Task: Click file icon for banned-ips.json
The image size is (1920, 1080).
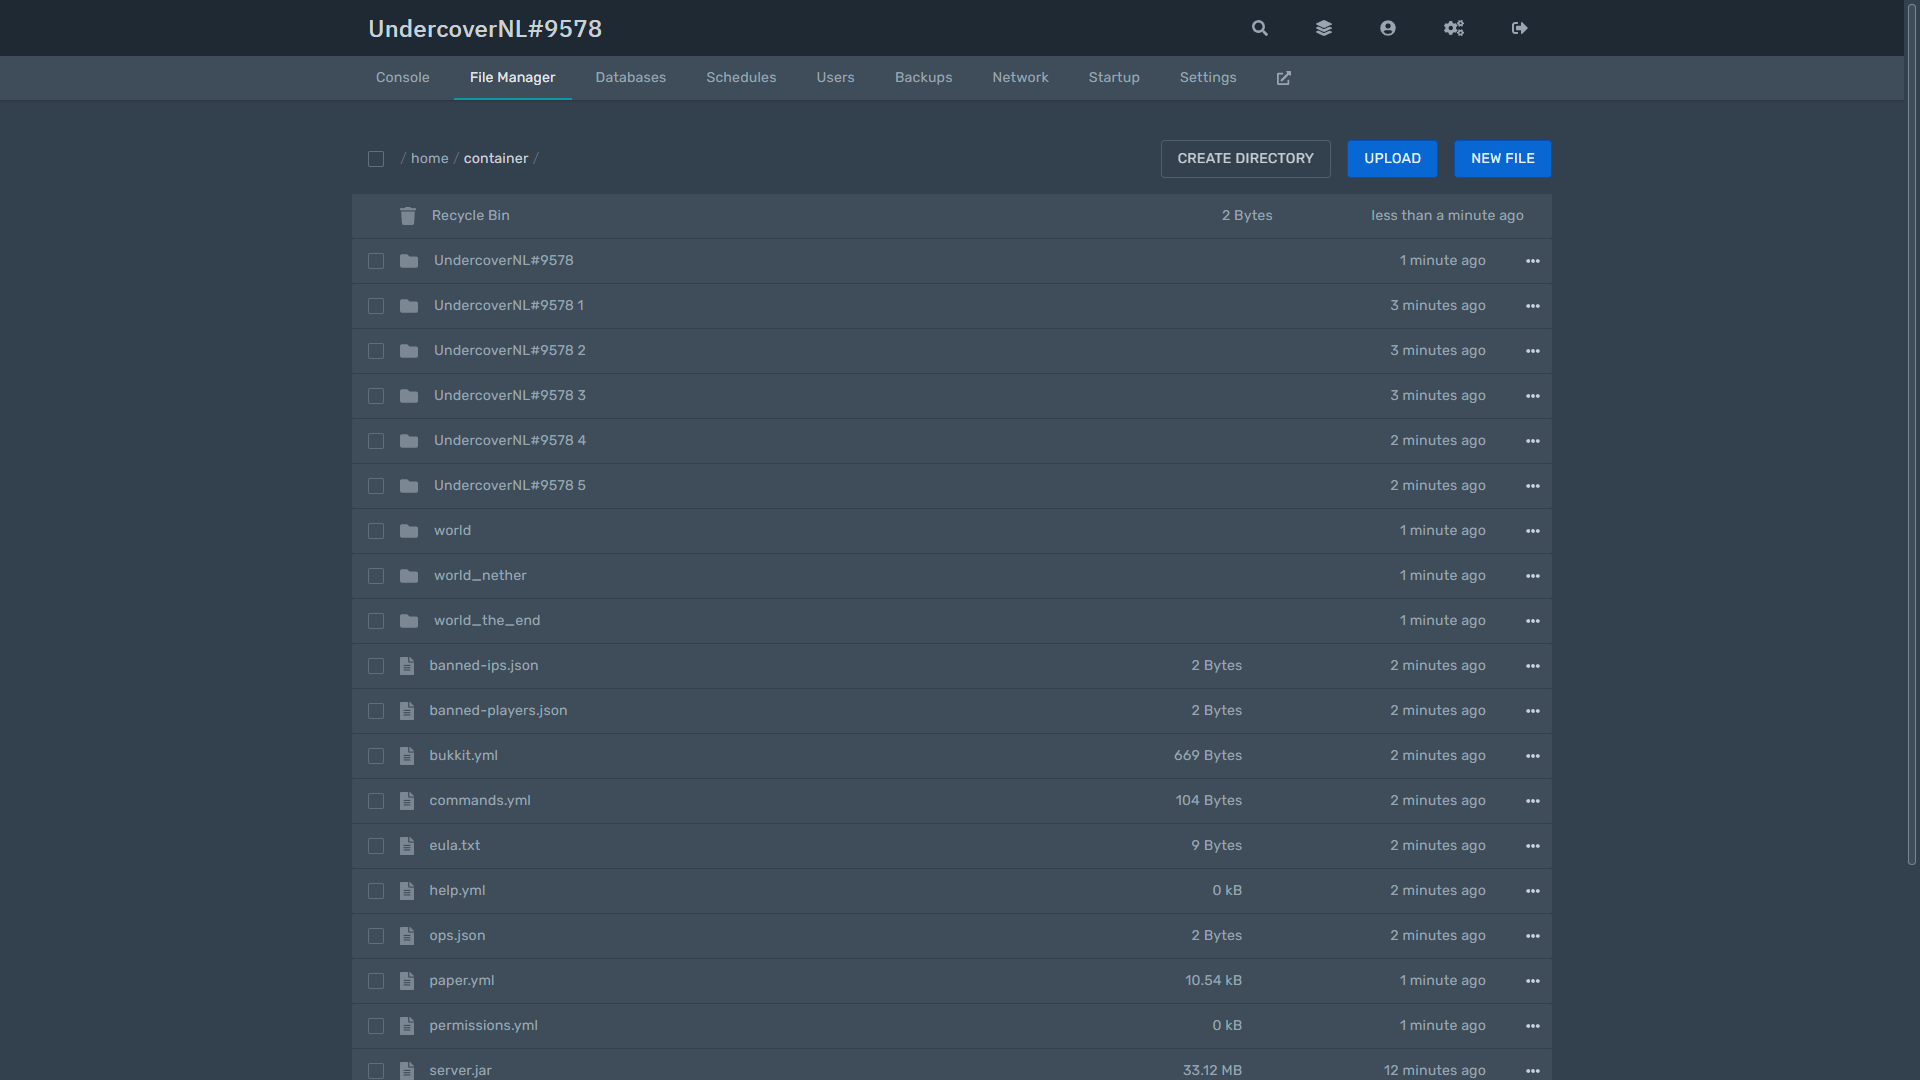Action: point(407,666)
